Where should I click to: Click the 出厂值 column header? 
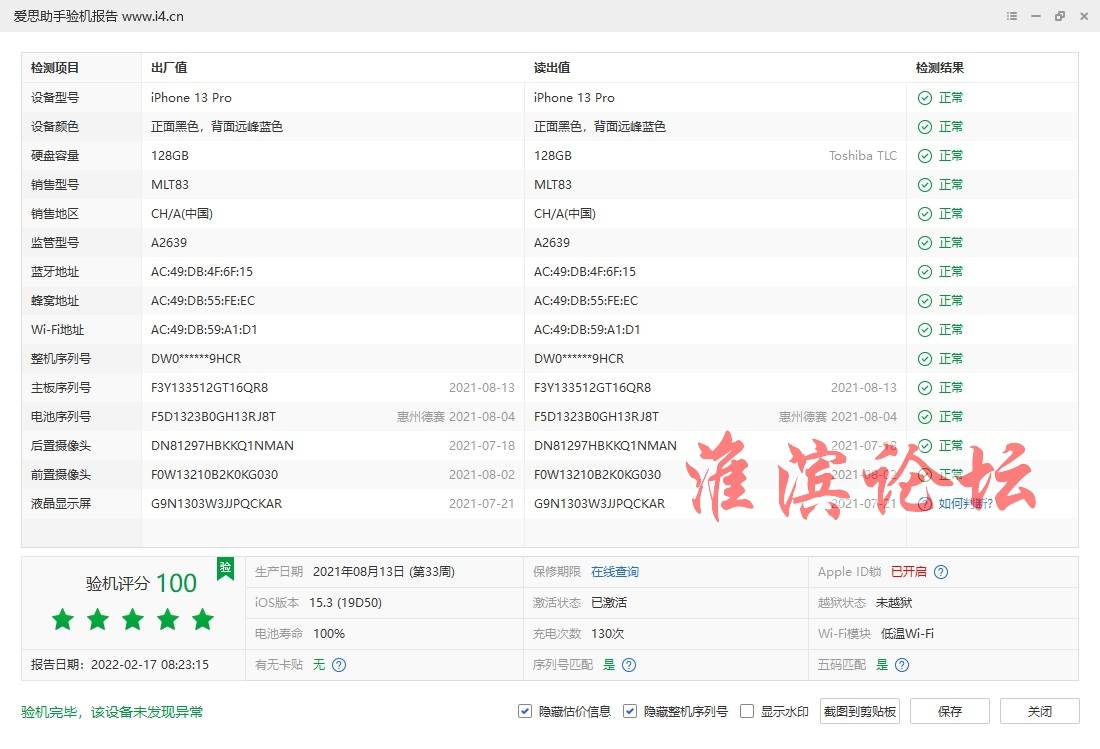[x=169, y=67]
